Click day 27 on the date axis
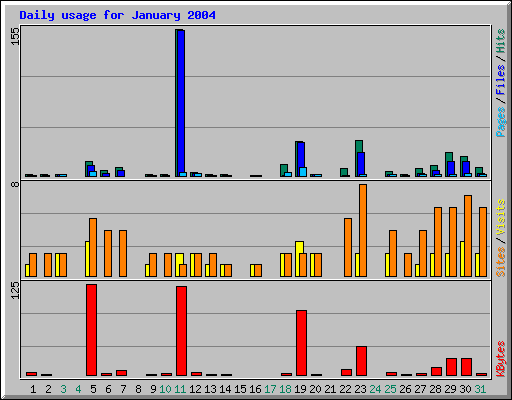The image size is (512, 400). [420, 389]
